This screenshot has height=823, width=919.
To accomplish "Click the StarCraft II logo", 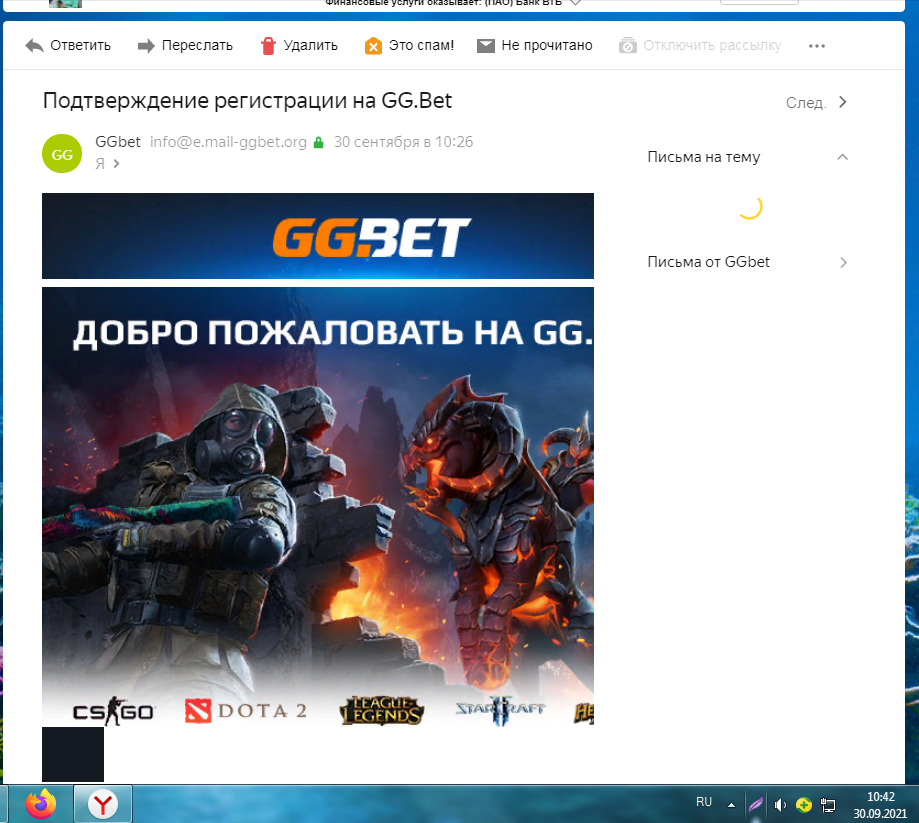I will tap(500, 710).
